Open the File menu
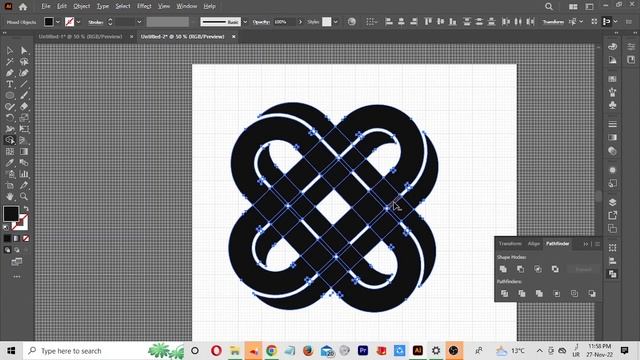This screenshot has width=640, height=360. click(46, 6)
